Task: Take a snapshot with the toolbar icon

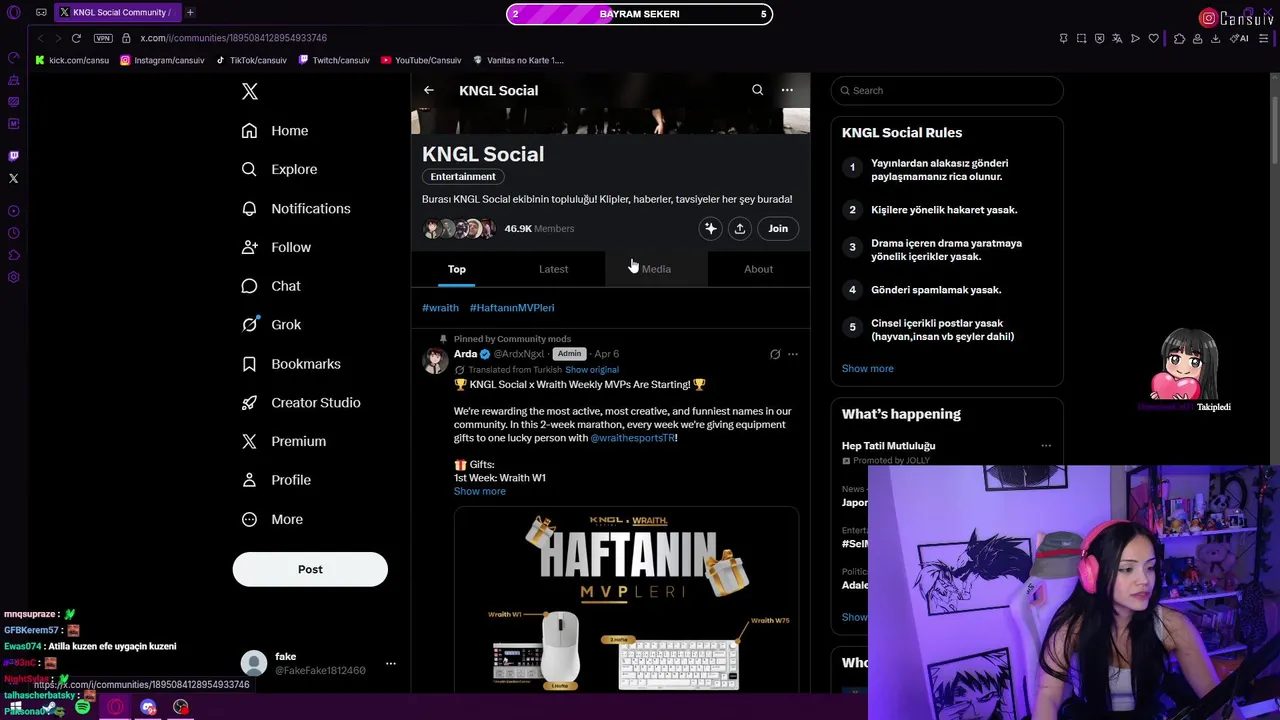Action: (x=1081, y=38)
